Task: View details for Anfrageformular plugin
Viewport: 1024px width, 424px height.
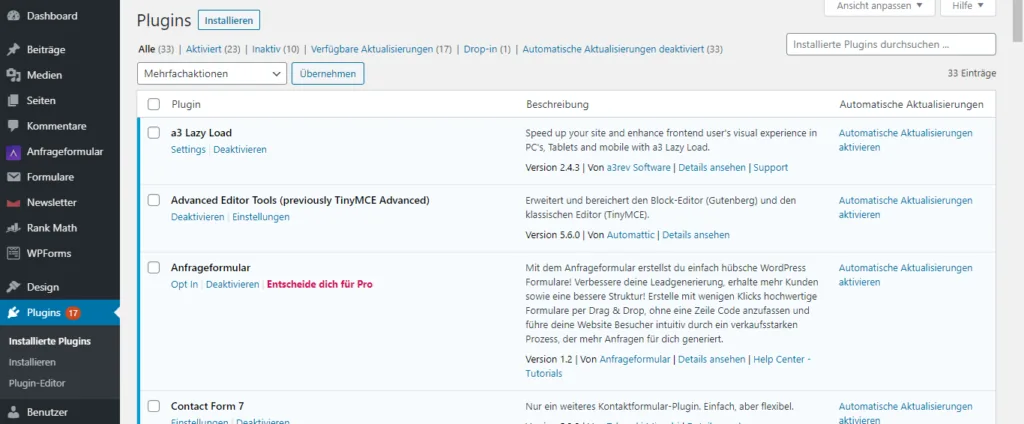Action: tap(712, 359)
